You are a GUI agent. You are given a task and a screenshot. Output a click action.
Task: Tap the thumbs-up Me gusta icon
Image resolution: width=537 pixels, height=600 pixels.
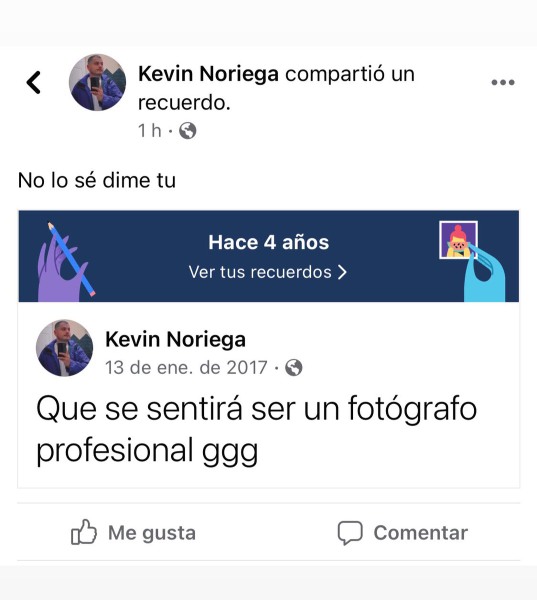pyautogui.click(x=83, y=532)
